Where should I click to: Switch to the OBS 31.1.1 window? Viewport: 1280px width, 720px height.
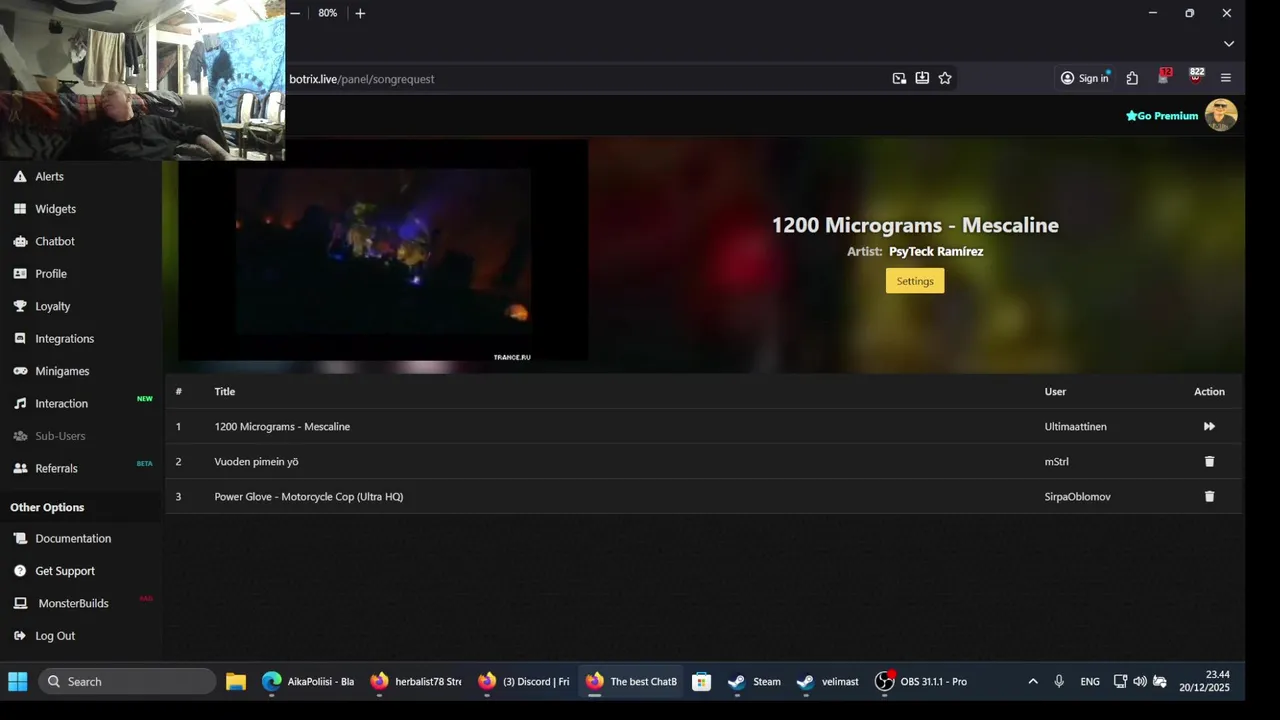(921, 682)
